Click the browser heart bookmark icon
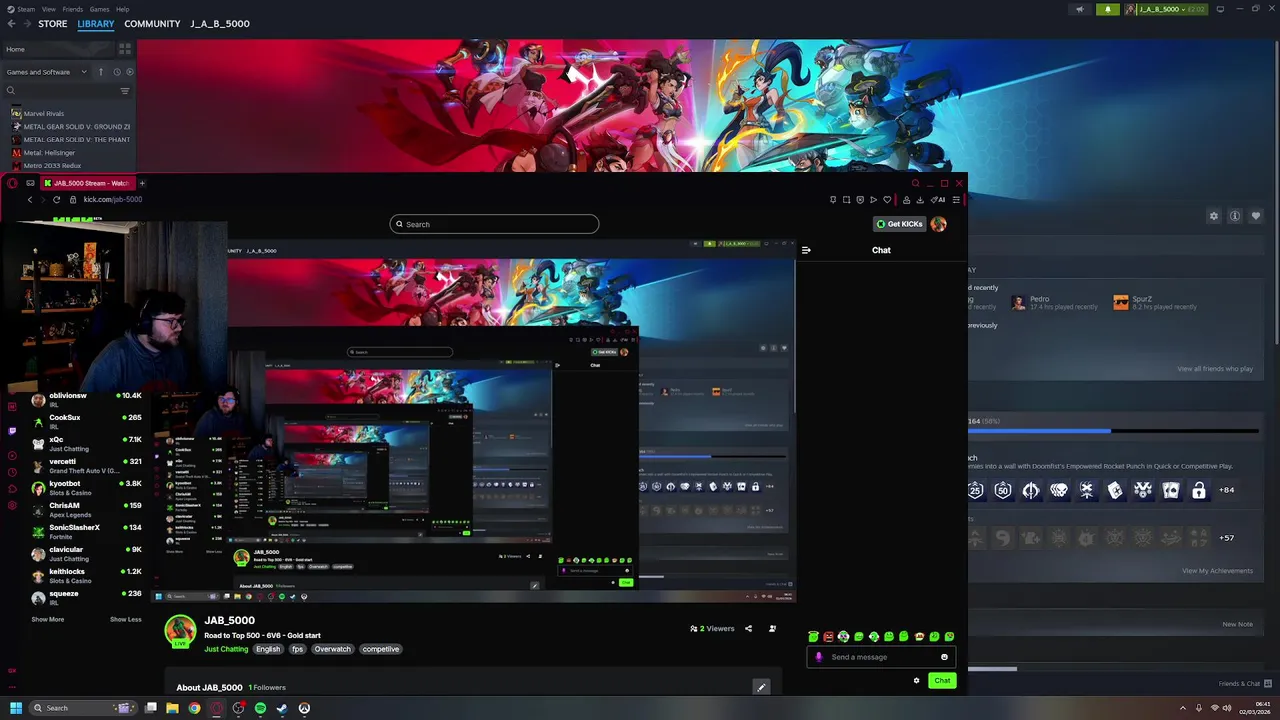The width and height of the screenshot is (1280, 720). [x=887, y=200]
